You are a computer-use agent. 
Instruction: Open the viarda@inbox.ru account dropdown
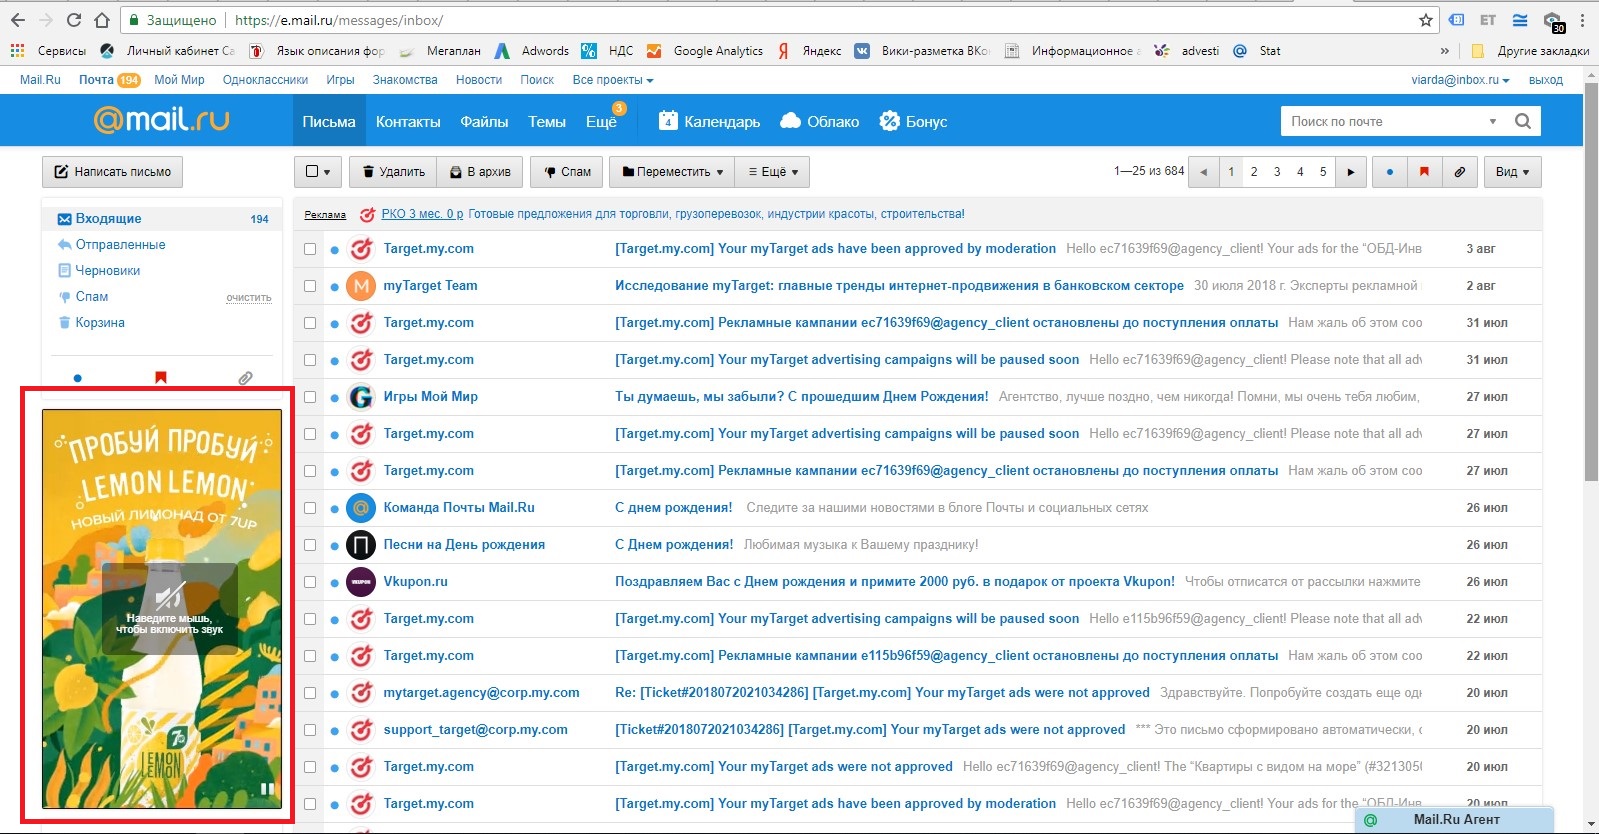point(1460,80)
